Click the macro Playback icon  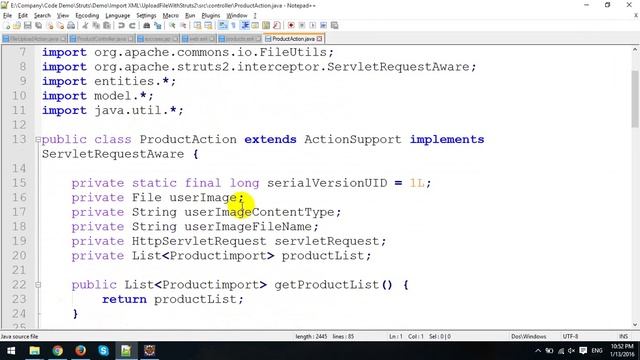[312, 25]
